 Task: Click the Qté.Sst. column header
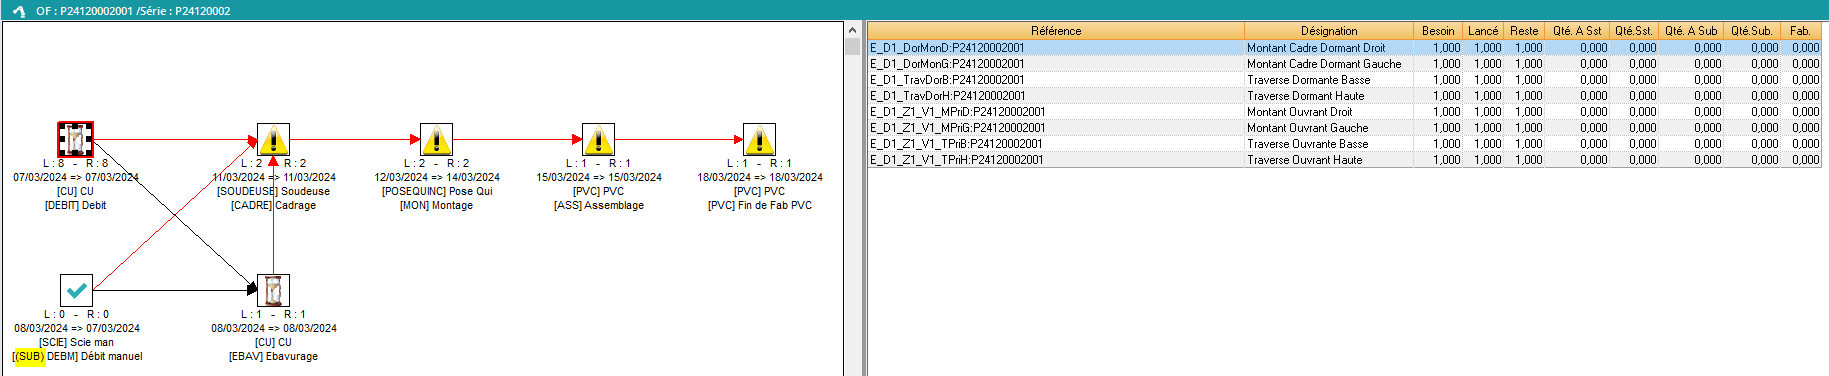click(x=1634, y=31)
